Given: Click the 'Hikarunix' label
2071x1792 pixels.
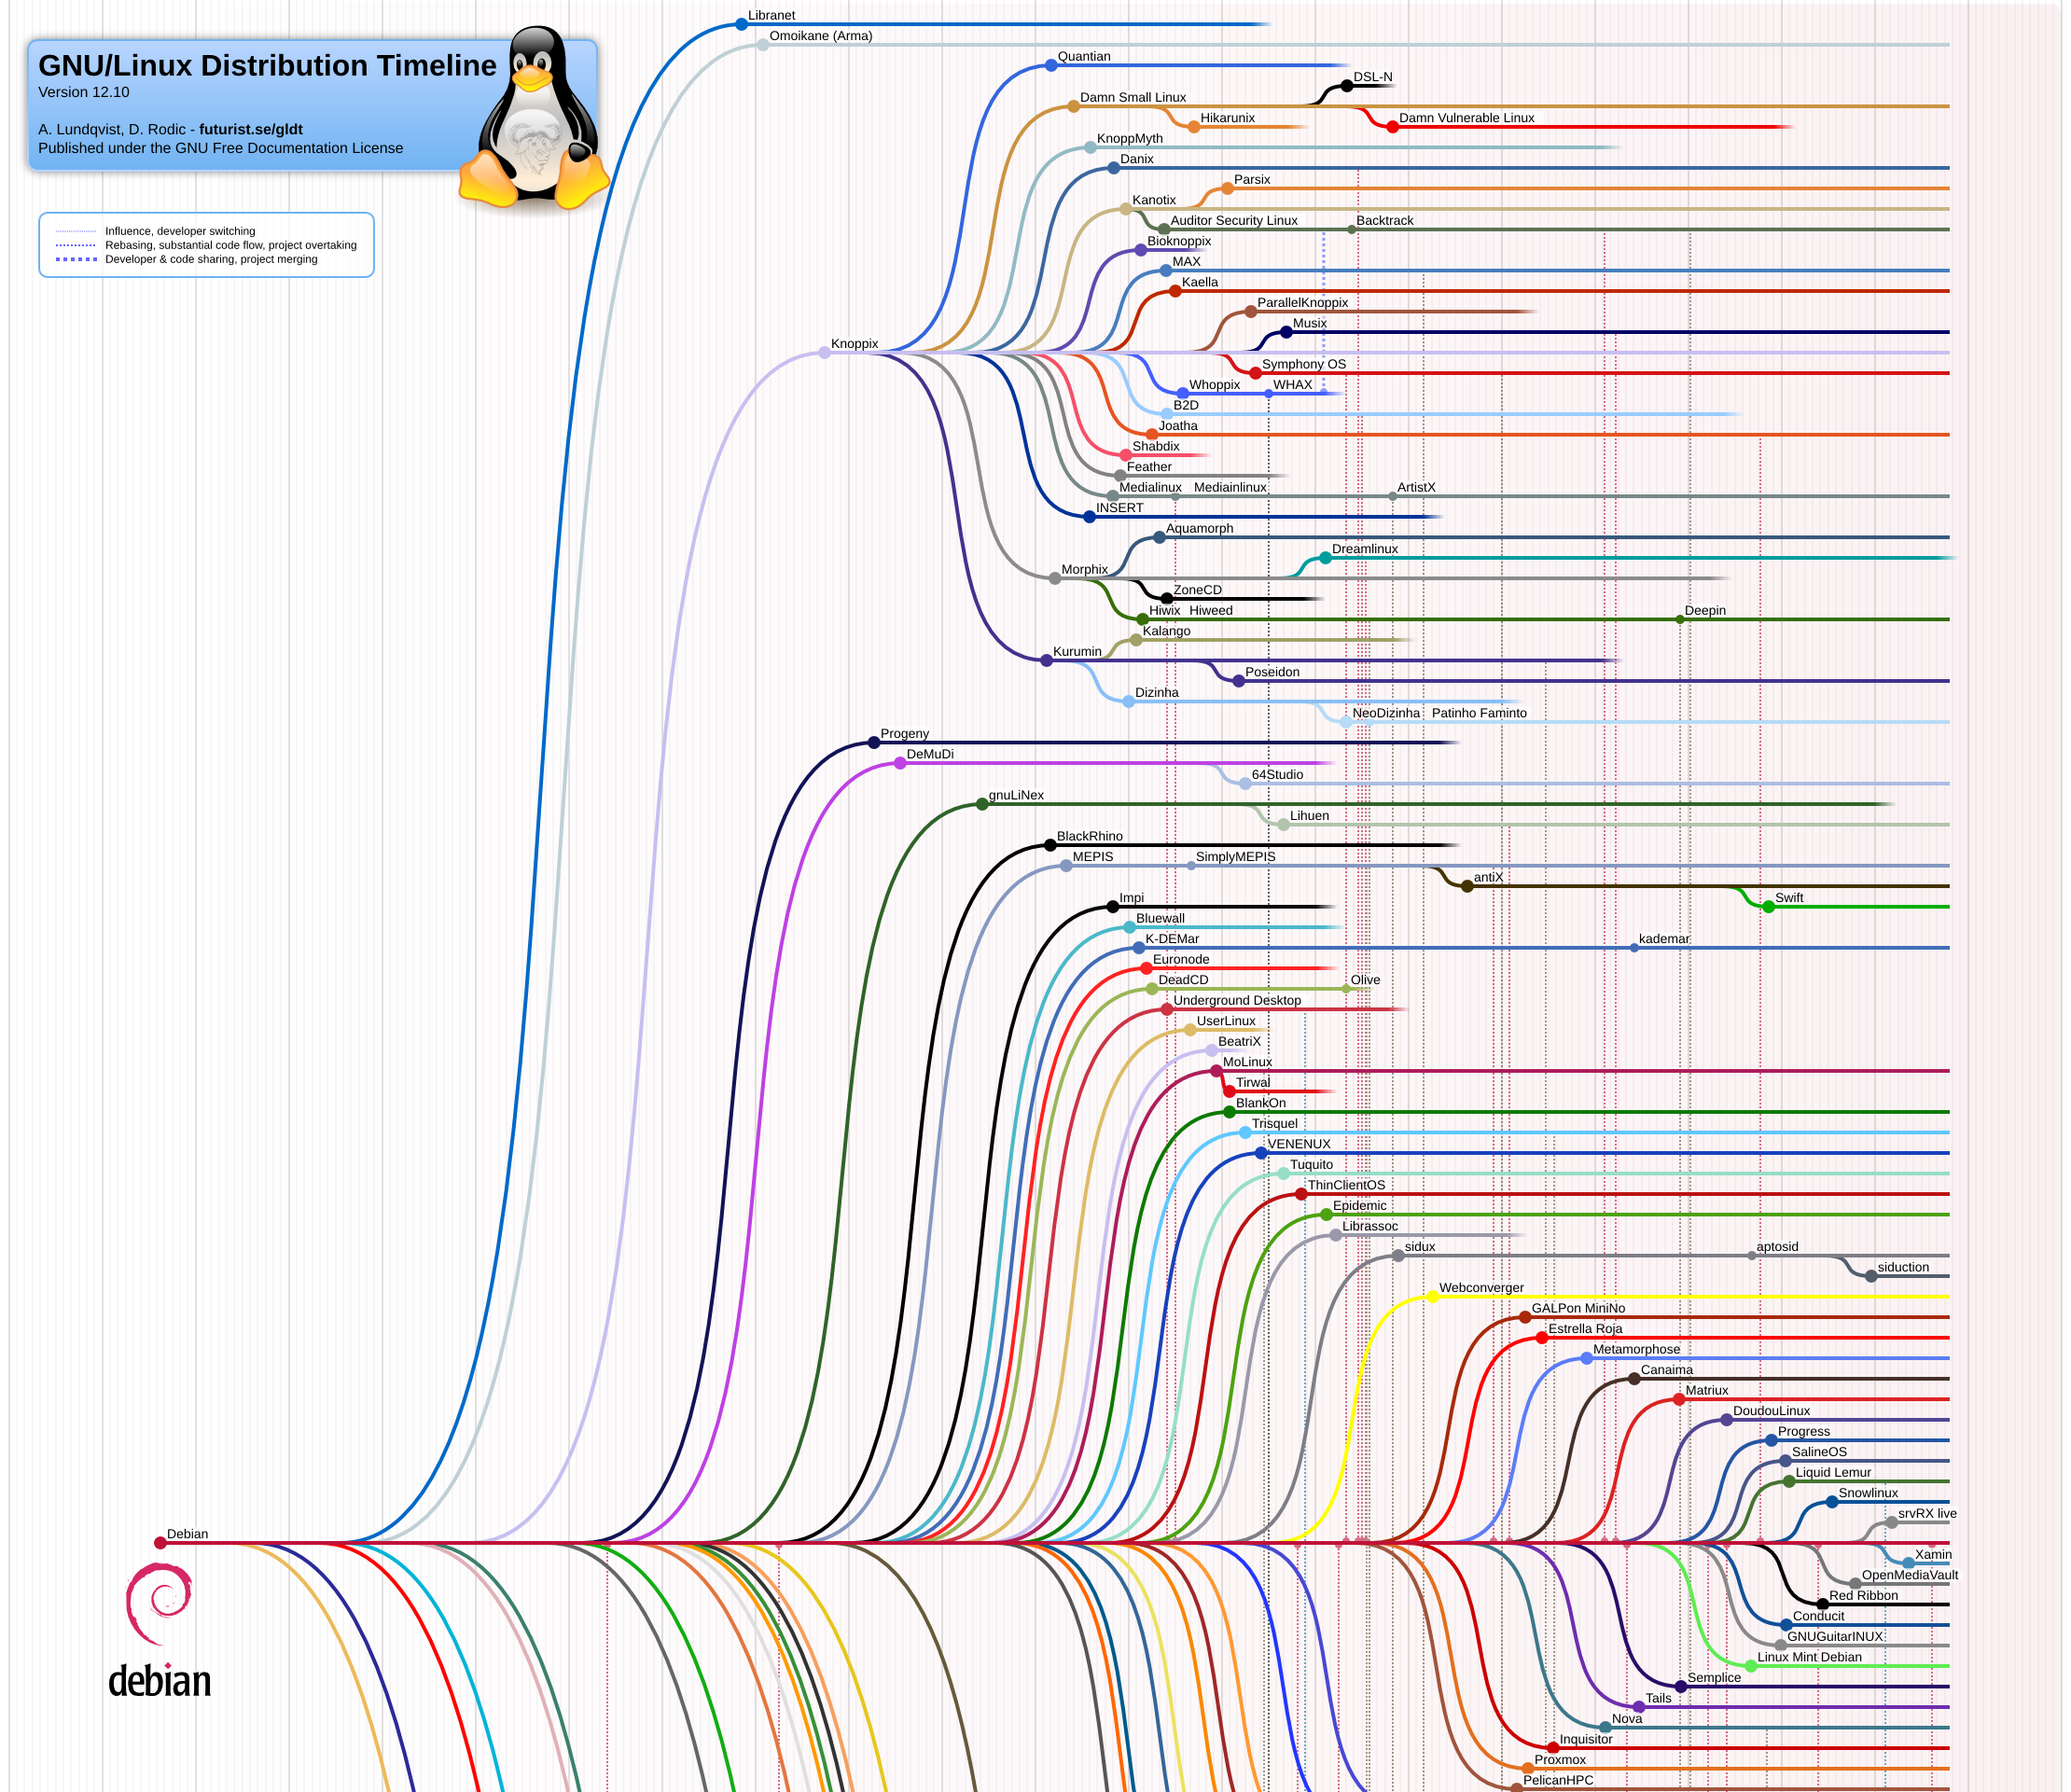Looking at the screenshot, I should [x=1227, y=118].
